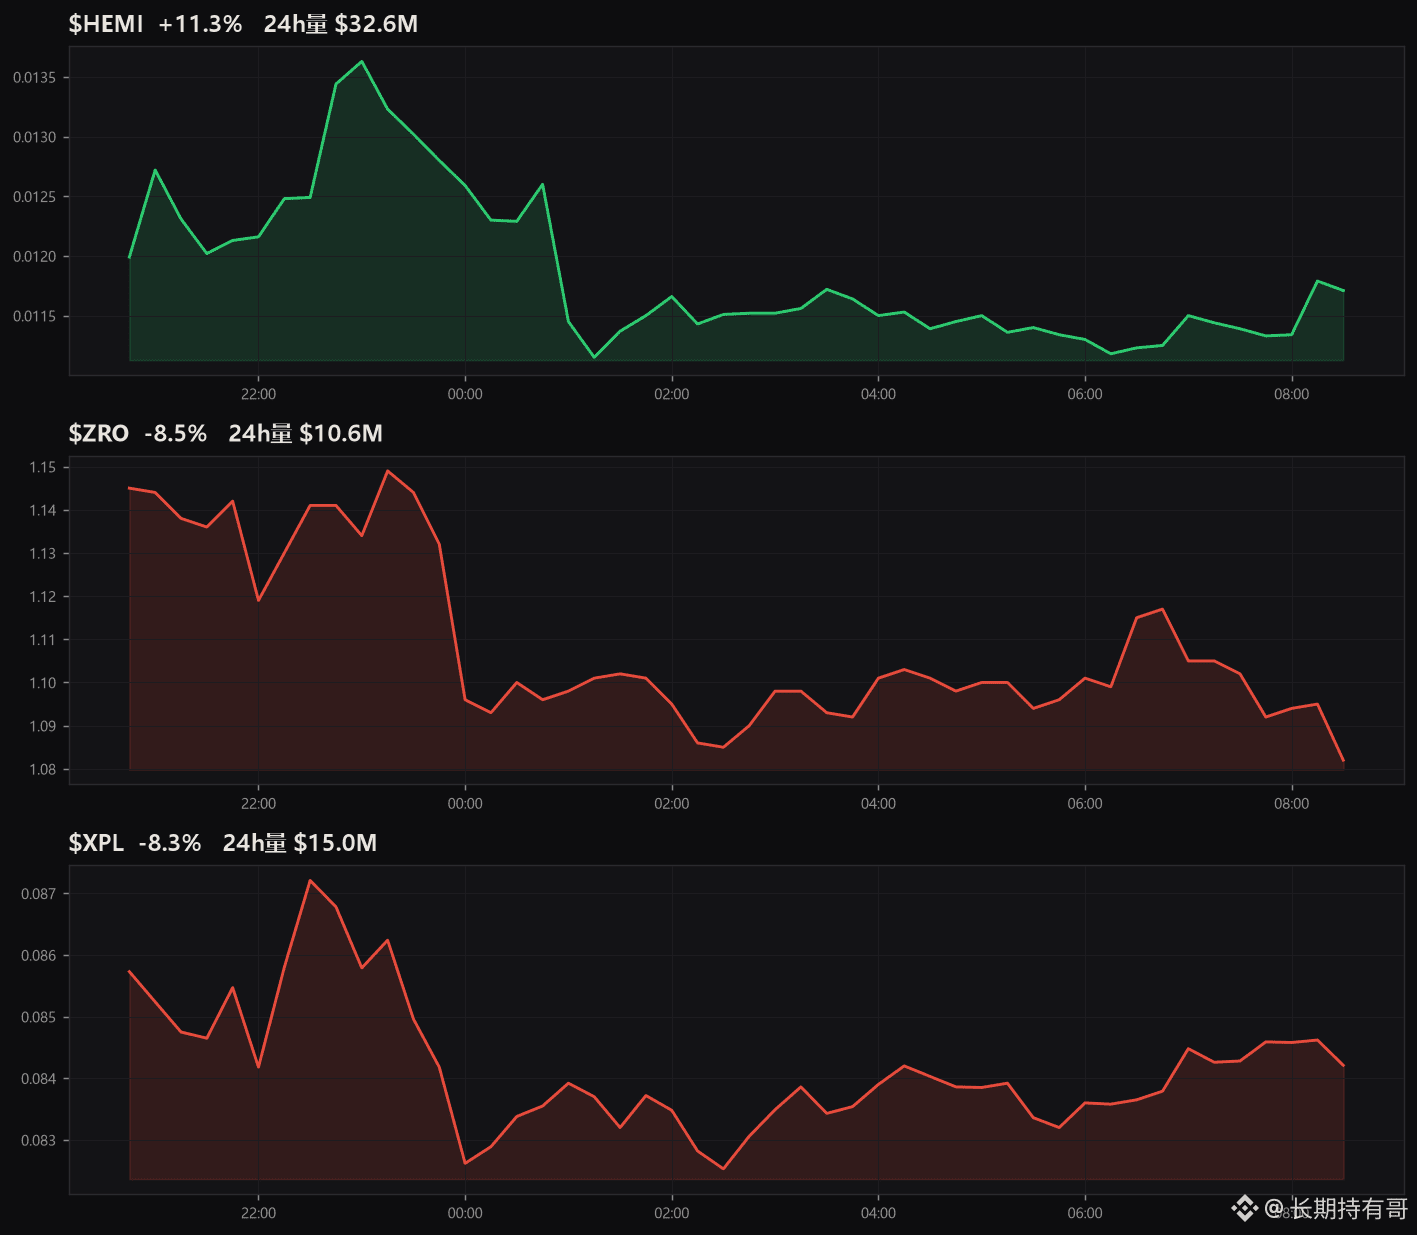Viewport: 1417px width, 1235px height.
Task: Click the 22:00 time label under ZRO chart
Action: 258,804
